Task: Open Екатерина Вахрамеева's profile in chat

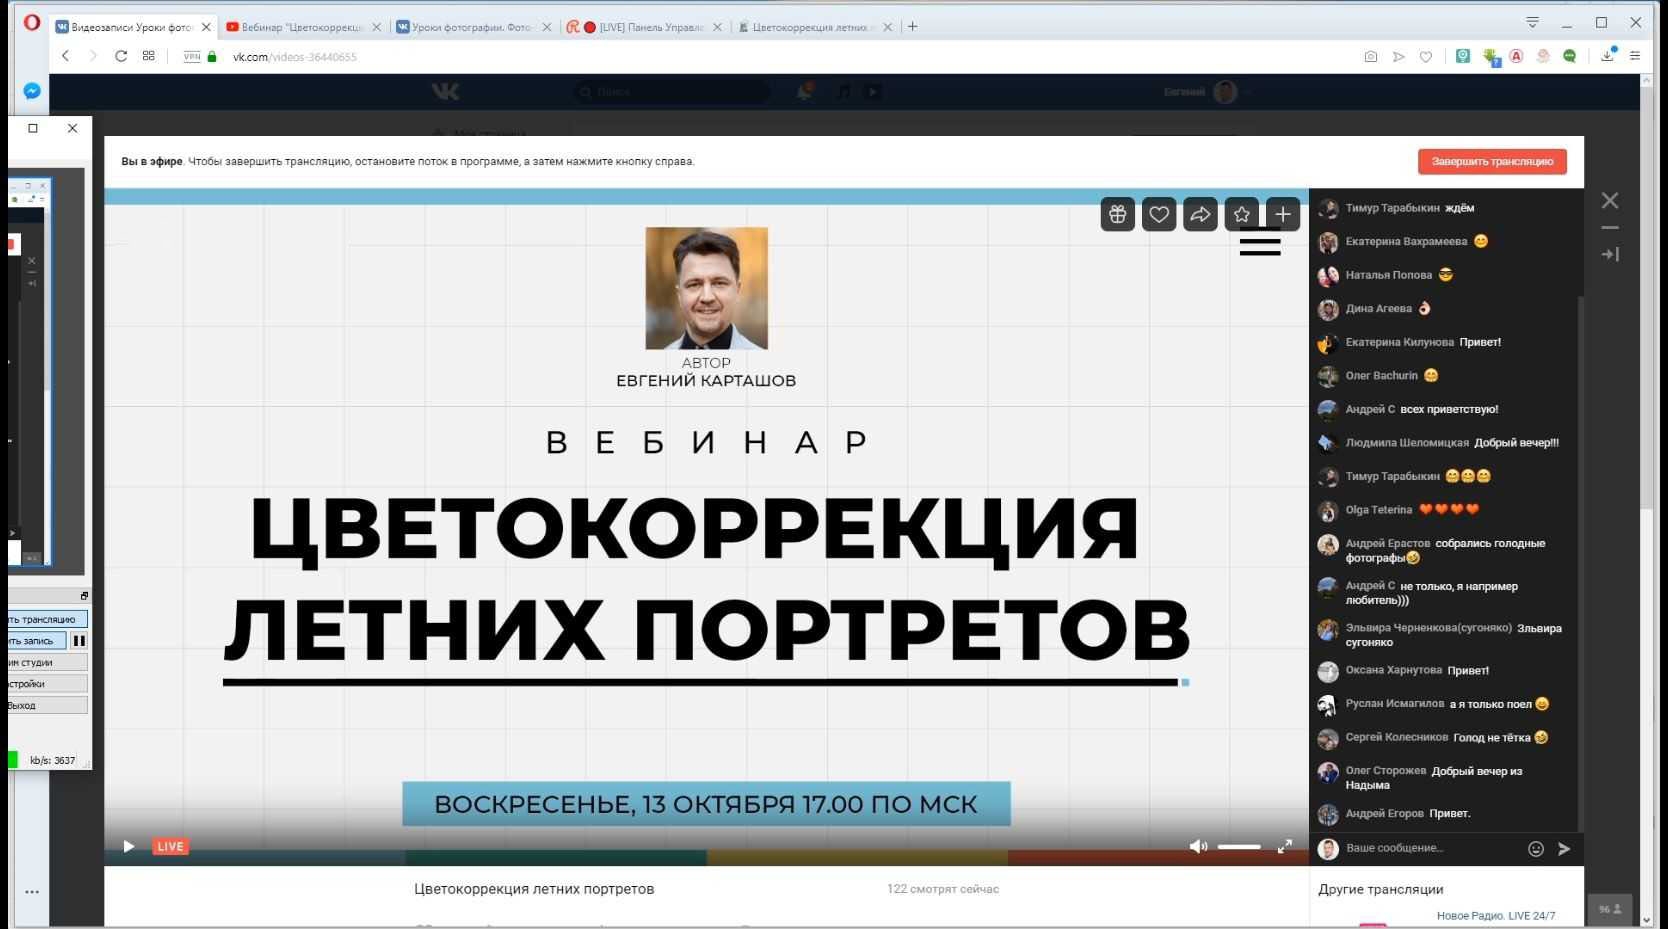Action: coord(1406,241)
